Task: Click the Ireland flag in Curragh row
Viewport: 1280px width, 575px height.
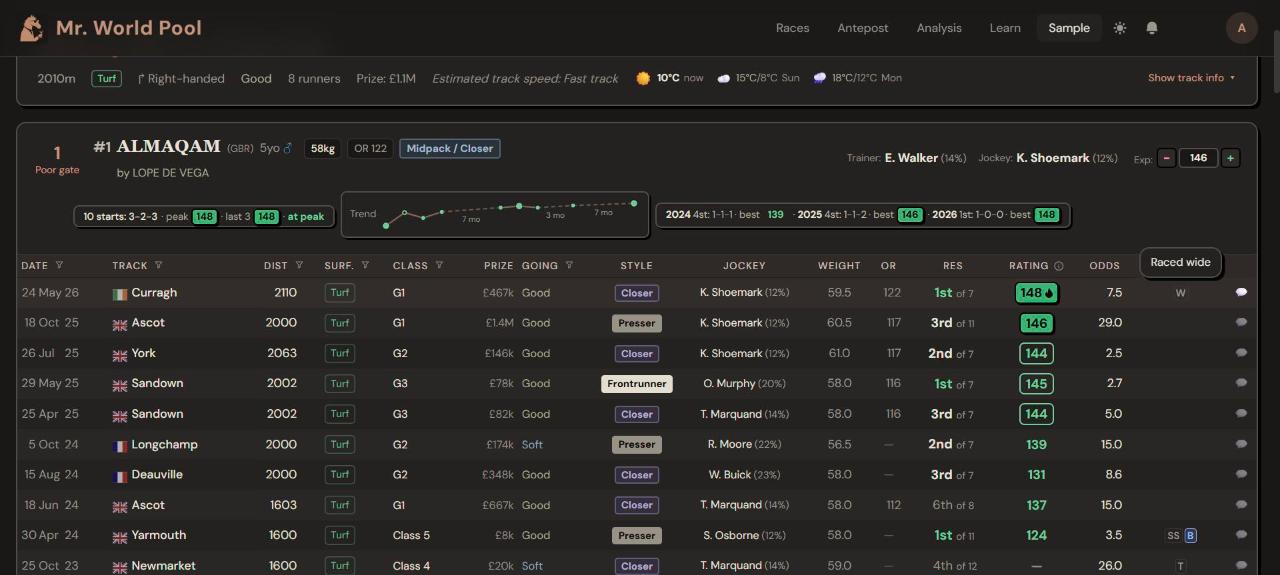Action: [x=120, y=294]
